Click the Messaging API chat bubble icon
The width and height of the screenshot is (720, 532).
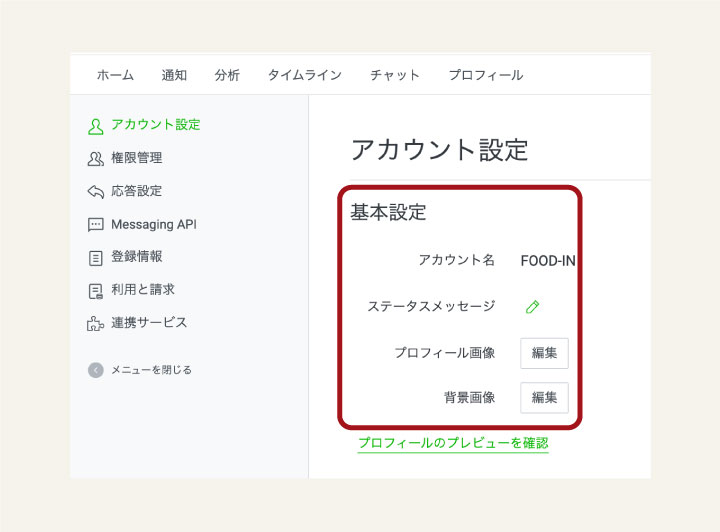(x=96, y=224)
